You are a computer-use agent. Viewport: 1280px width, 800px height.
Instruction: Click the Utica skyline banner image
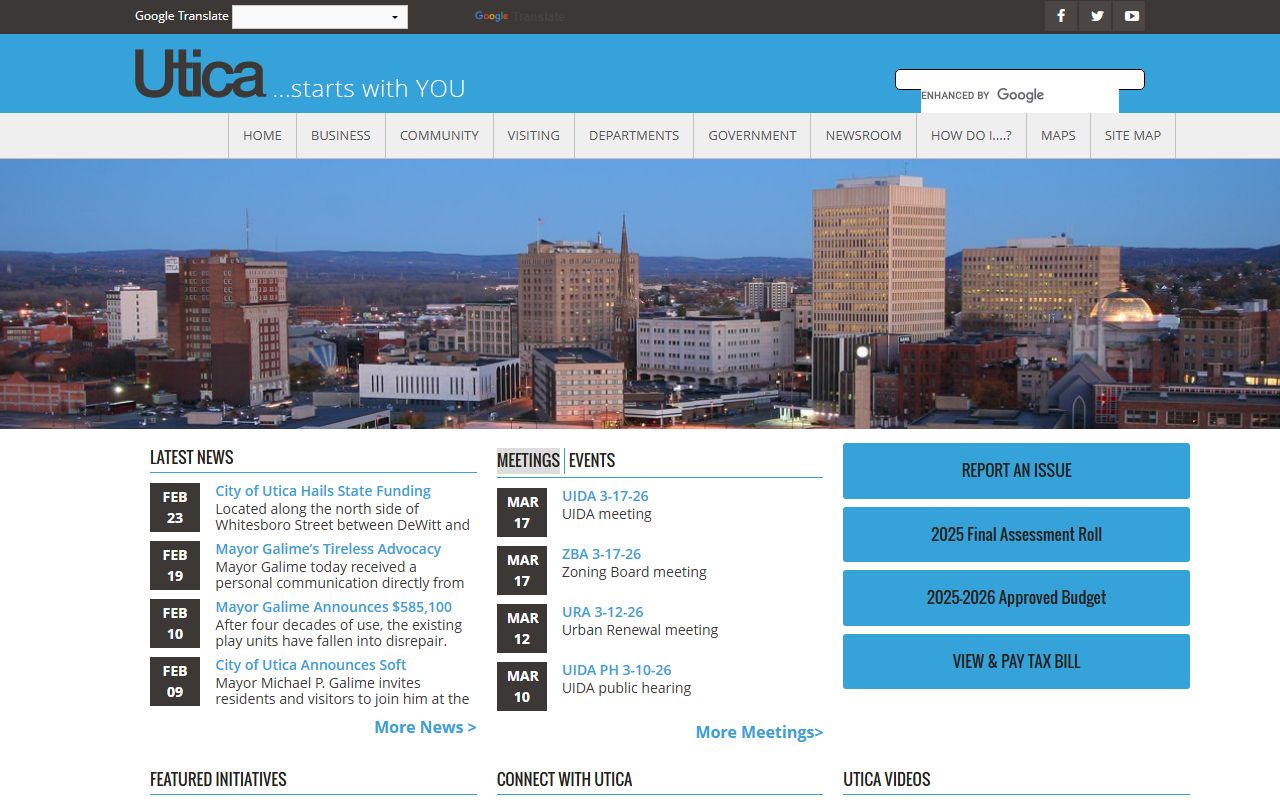pos(640,294)
